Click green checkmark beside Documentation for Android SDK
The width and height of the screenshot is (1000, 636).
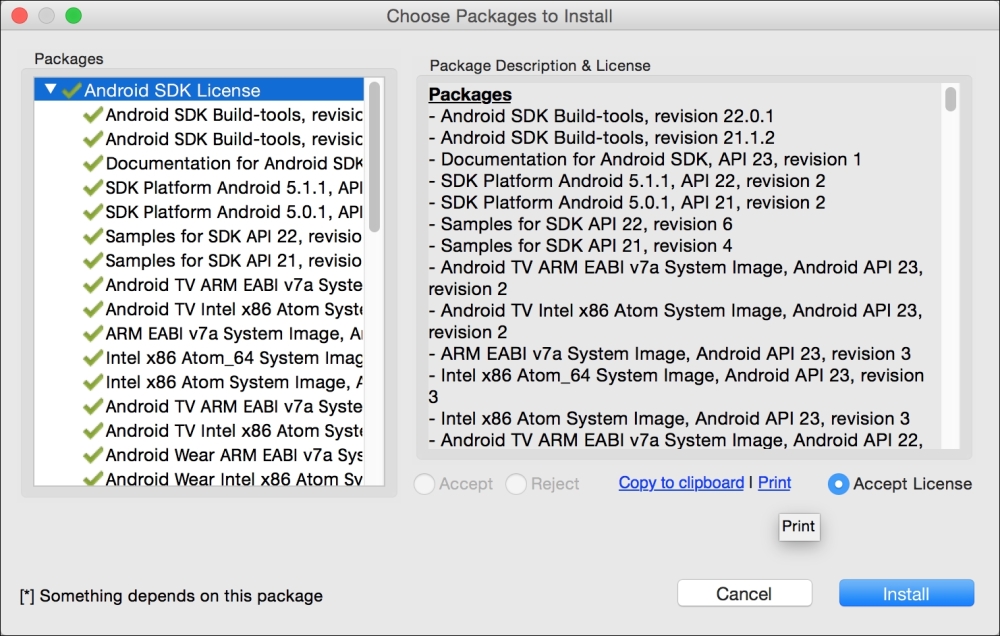pos(93,163)
